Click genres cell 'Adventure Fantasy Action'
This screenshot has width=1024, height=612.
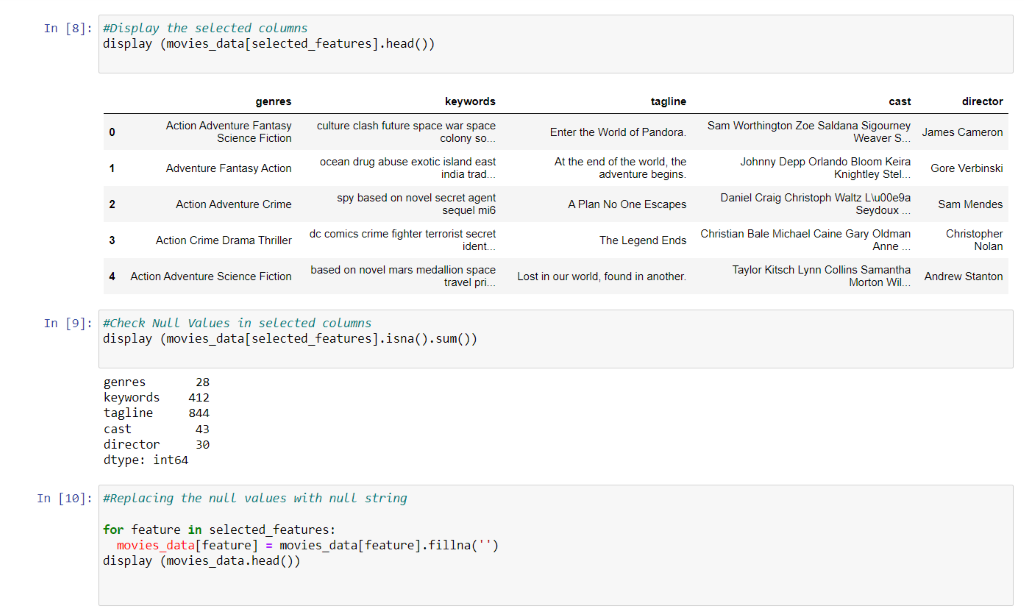(x=229, y=168)
